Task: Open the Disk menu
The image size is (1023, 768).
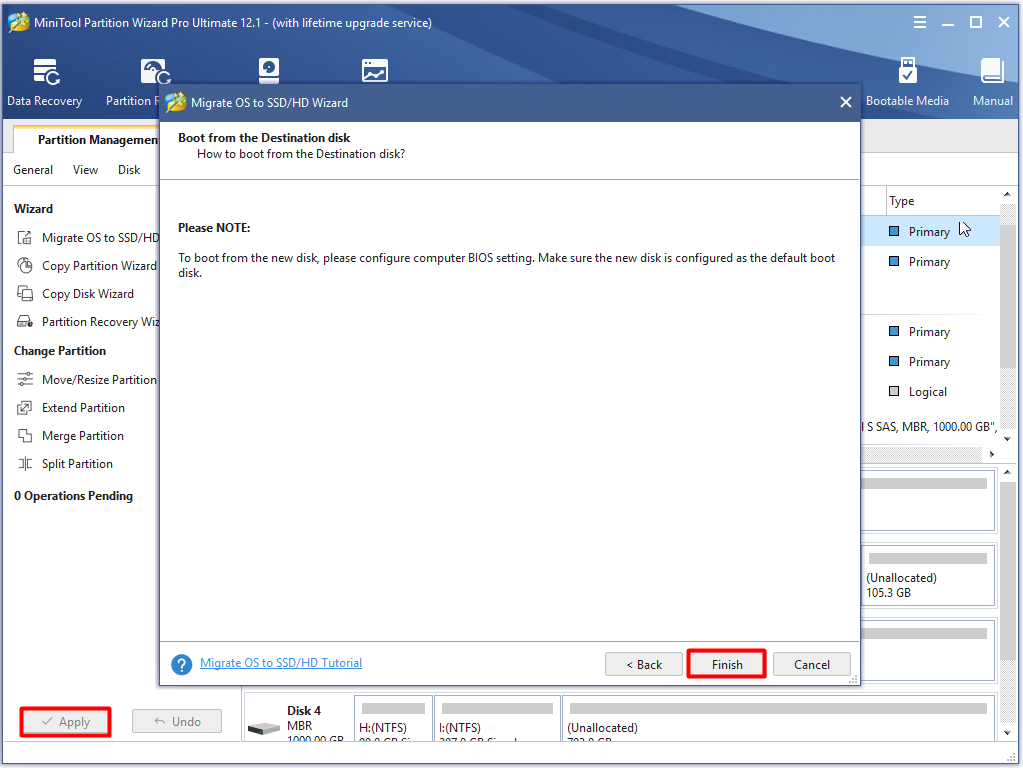Action: pos(129,170)
